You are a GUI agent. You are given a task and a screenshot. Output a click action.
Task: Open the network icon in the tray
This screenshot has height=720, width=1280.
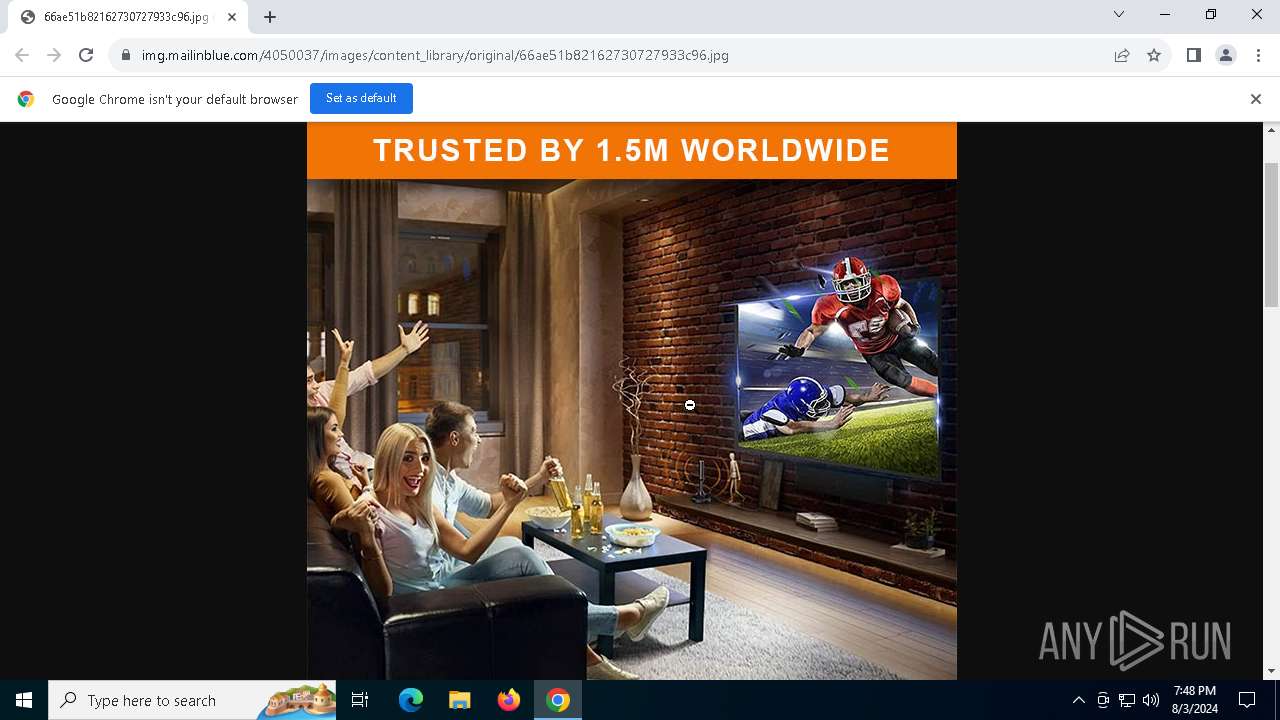click(1127, 700)
